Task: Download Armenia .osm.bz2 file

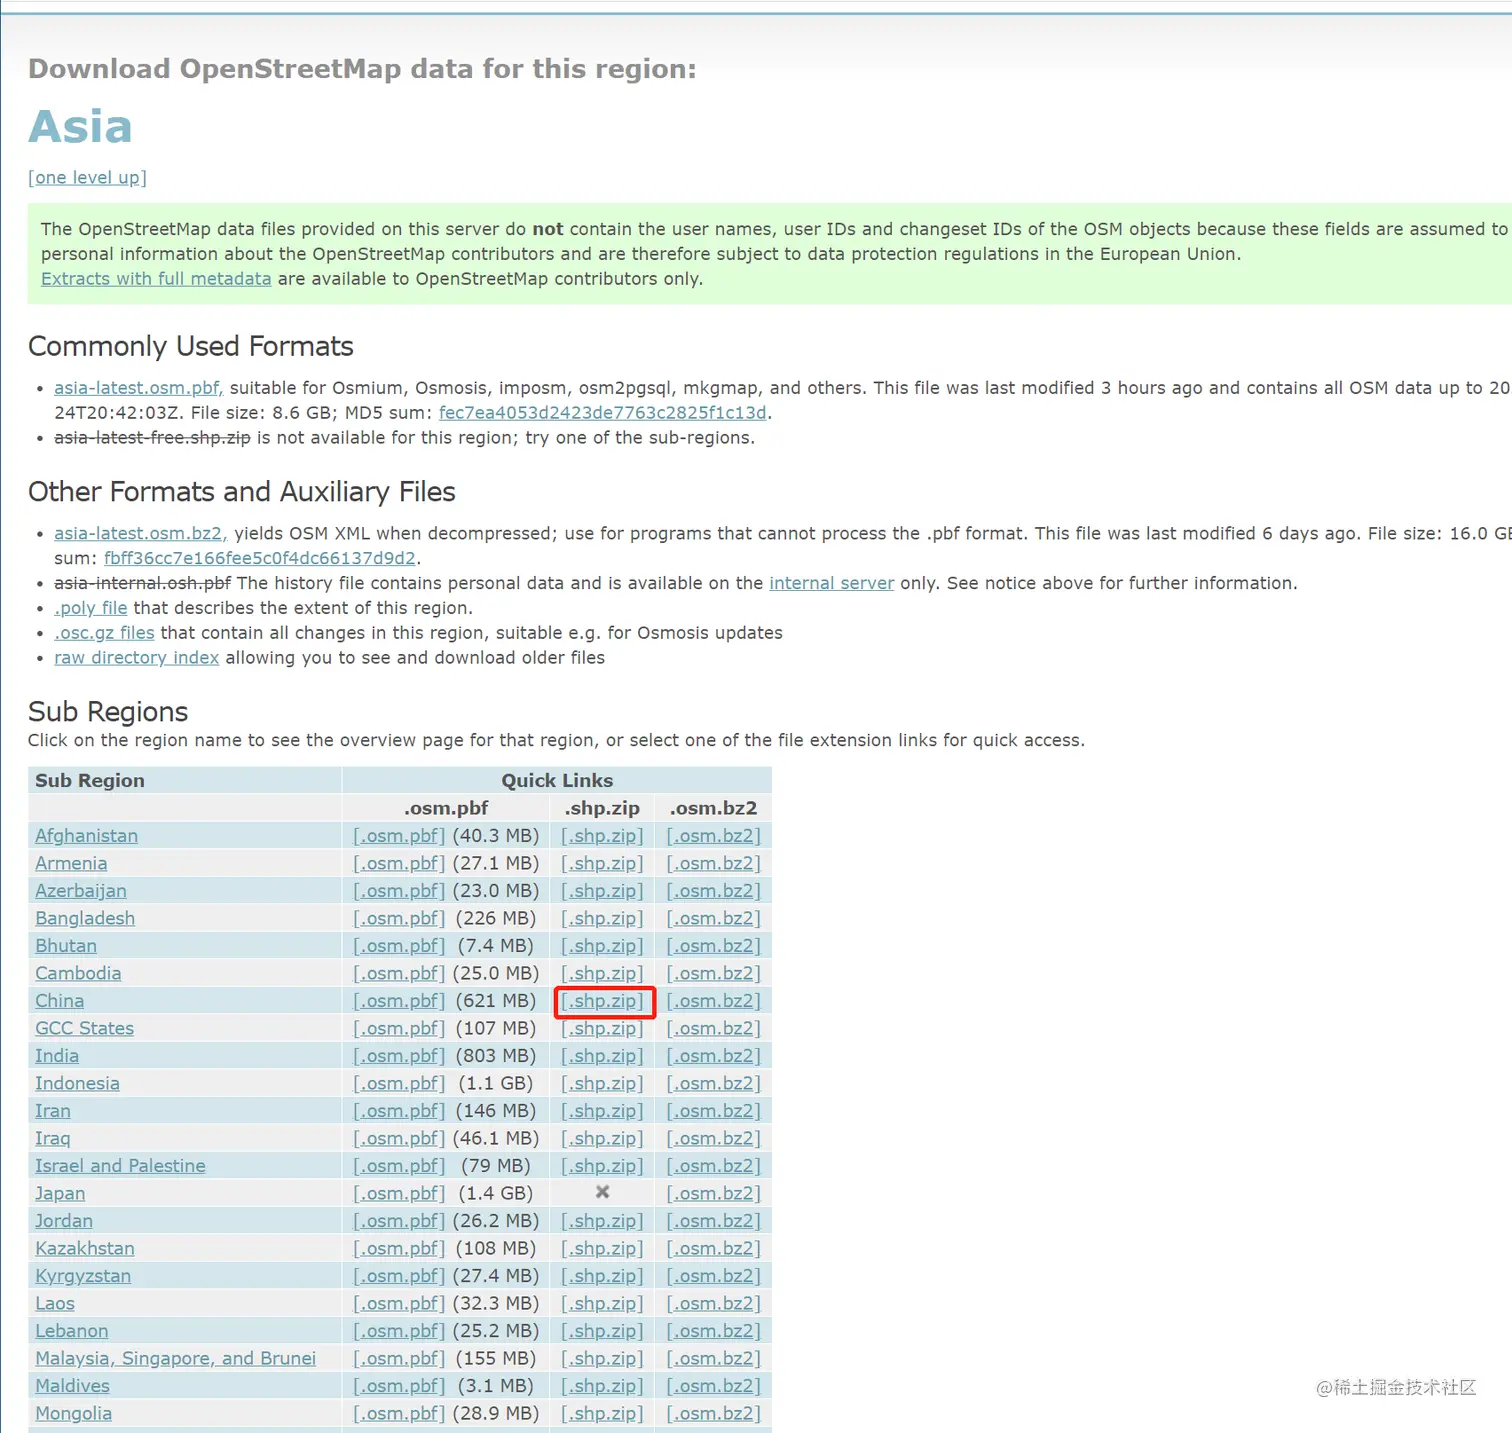Action: (714, 863)
